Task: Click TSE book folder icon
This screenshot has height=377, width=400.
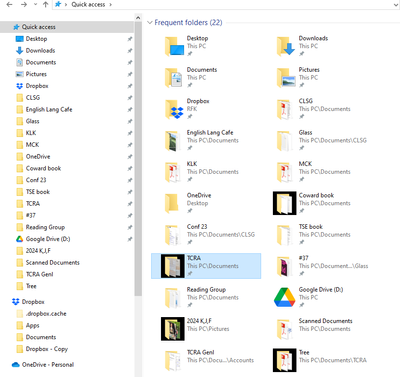Action: 284,235
